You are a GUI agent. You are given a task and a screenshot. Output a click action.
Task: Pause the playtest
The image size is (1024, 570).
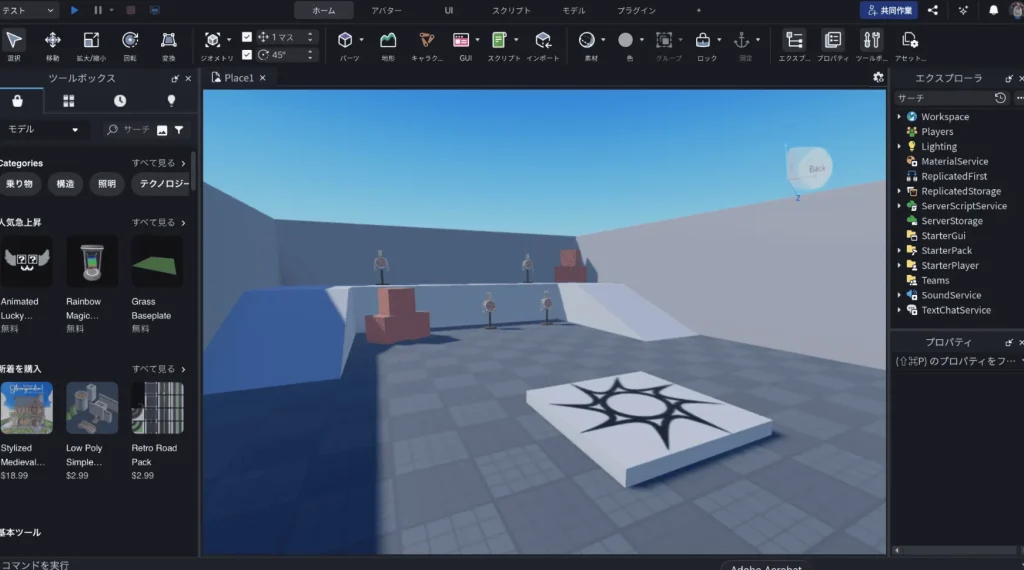pyautogui.click(x=98, y=10)
